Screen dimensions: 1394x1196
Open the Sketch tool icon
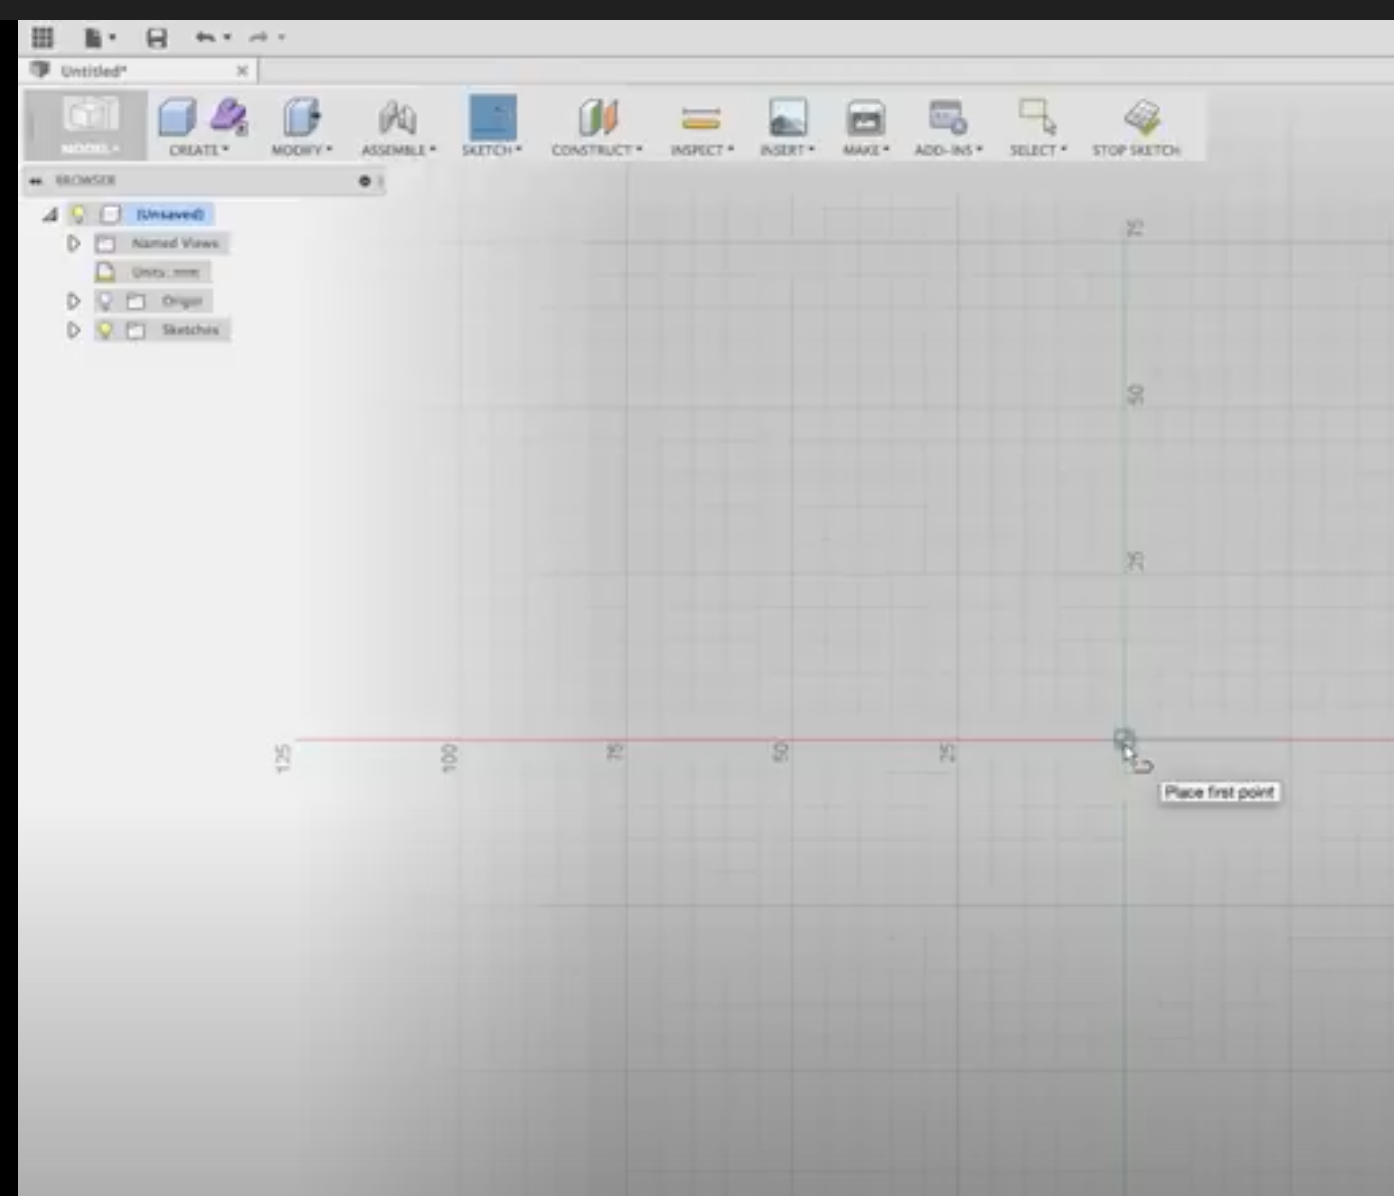click(x=492, y=118)
